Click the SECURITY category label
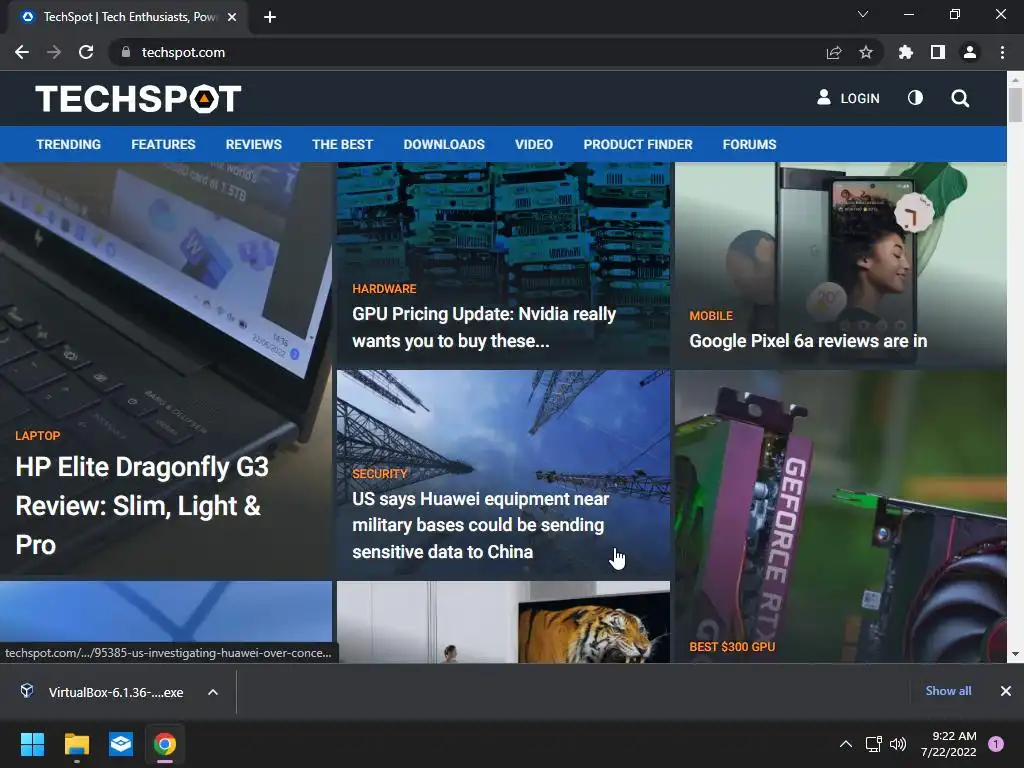 coord(379,474)
